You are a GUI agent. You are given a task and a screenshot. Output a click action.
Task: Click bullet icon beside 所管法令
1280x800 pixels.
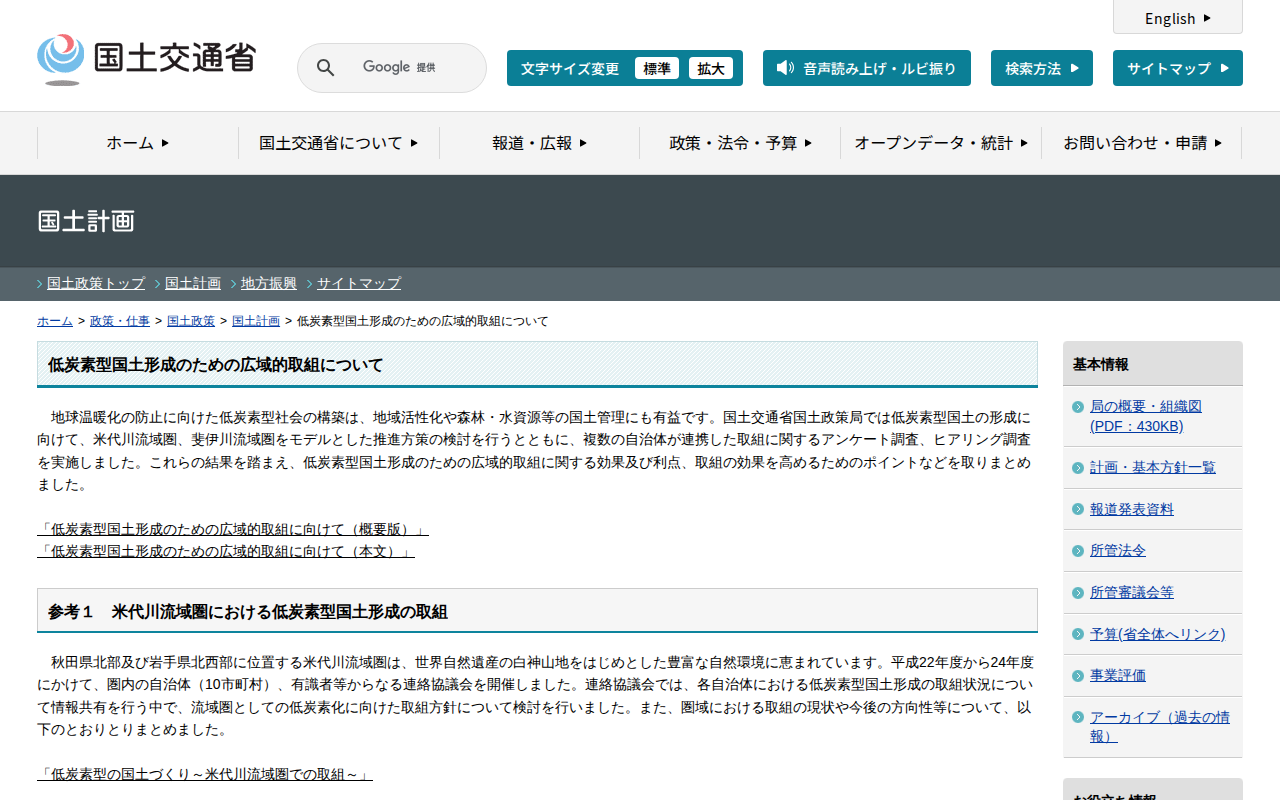(x=1077, y=551)
